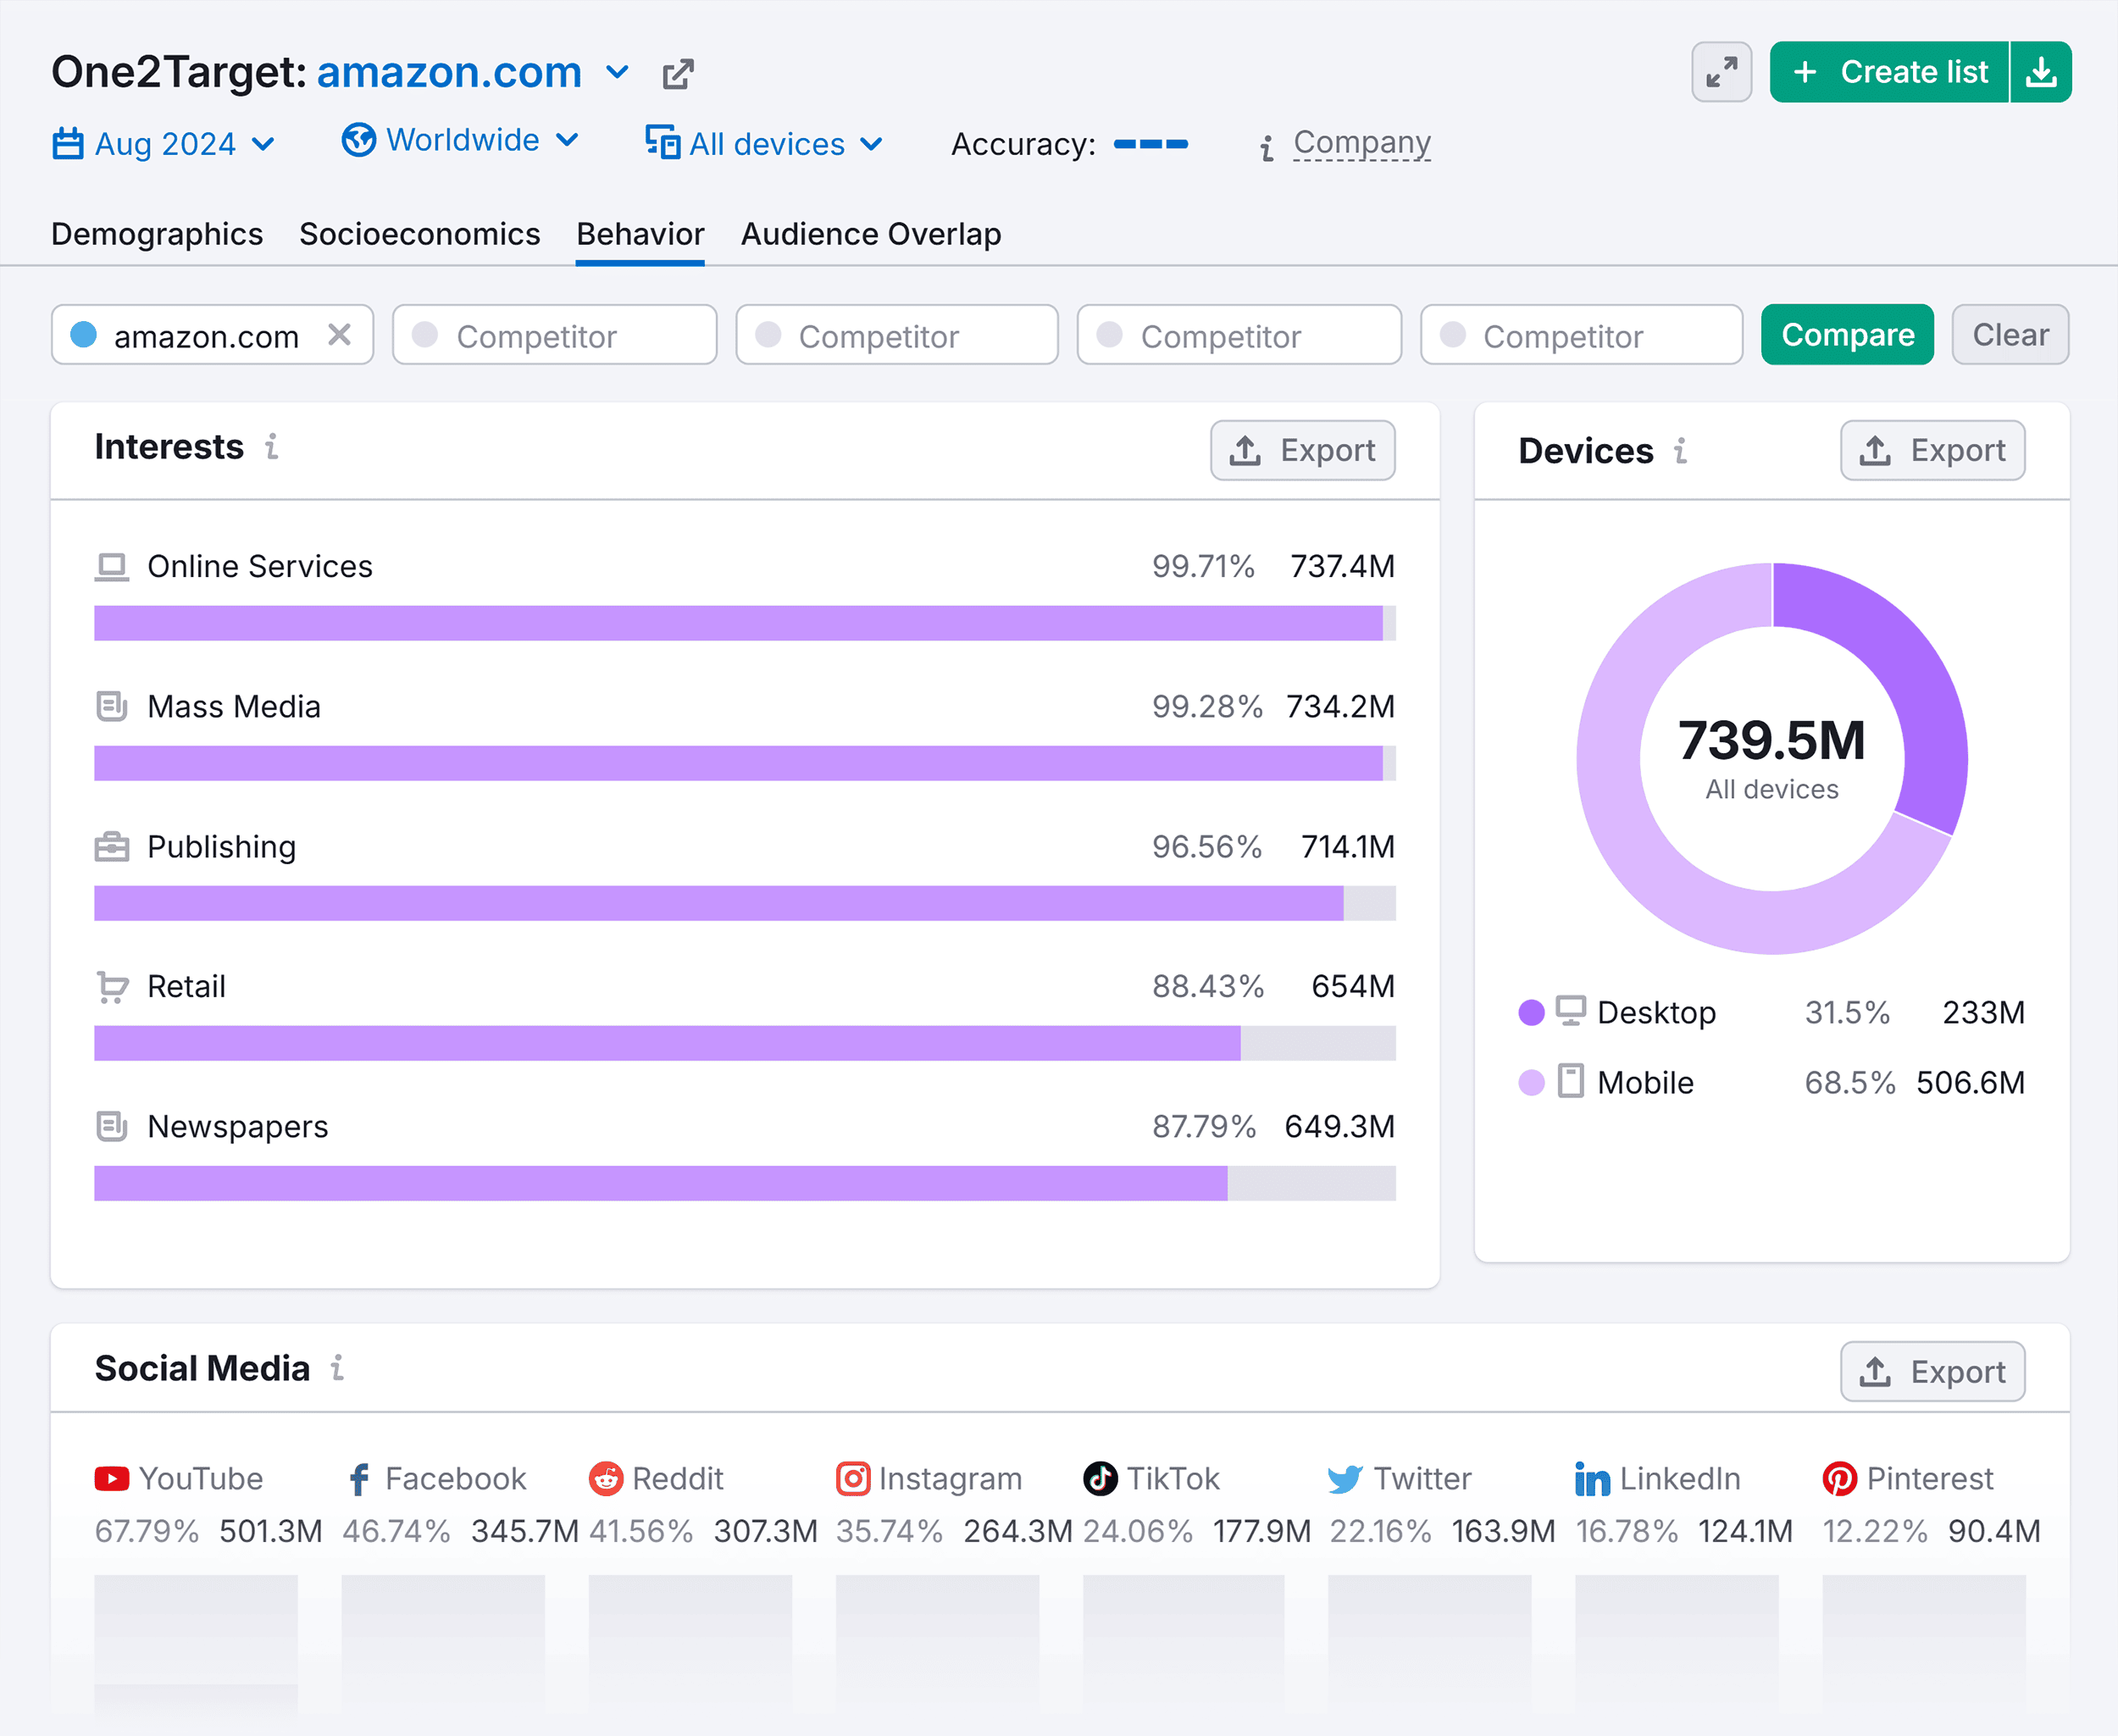Switch to the Demographics tab
Screen dimensions: 2118x1736
[157, 232]
